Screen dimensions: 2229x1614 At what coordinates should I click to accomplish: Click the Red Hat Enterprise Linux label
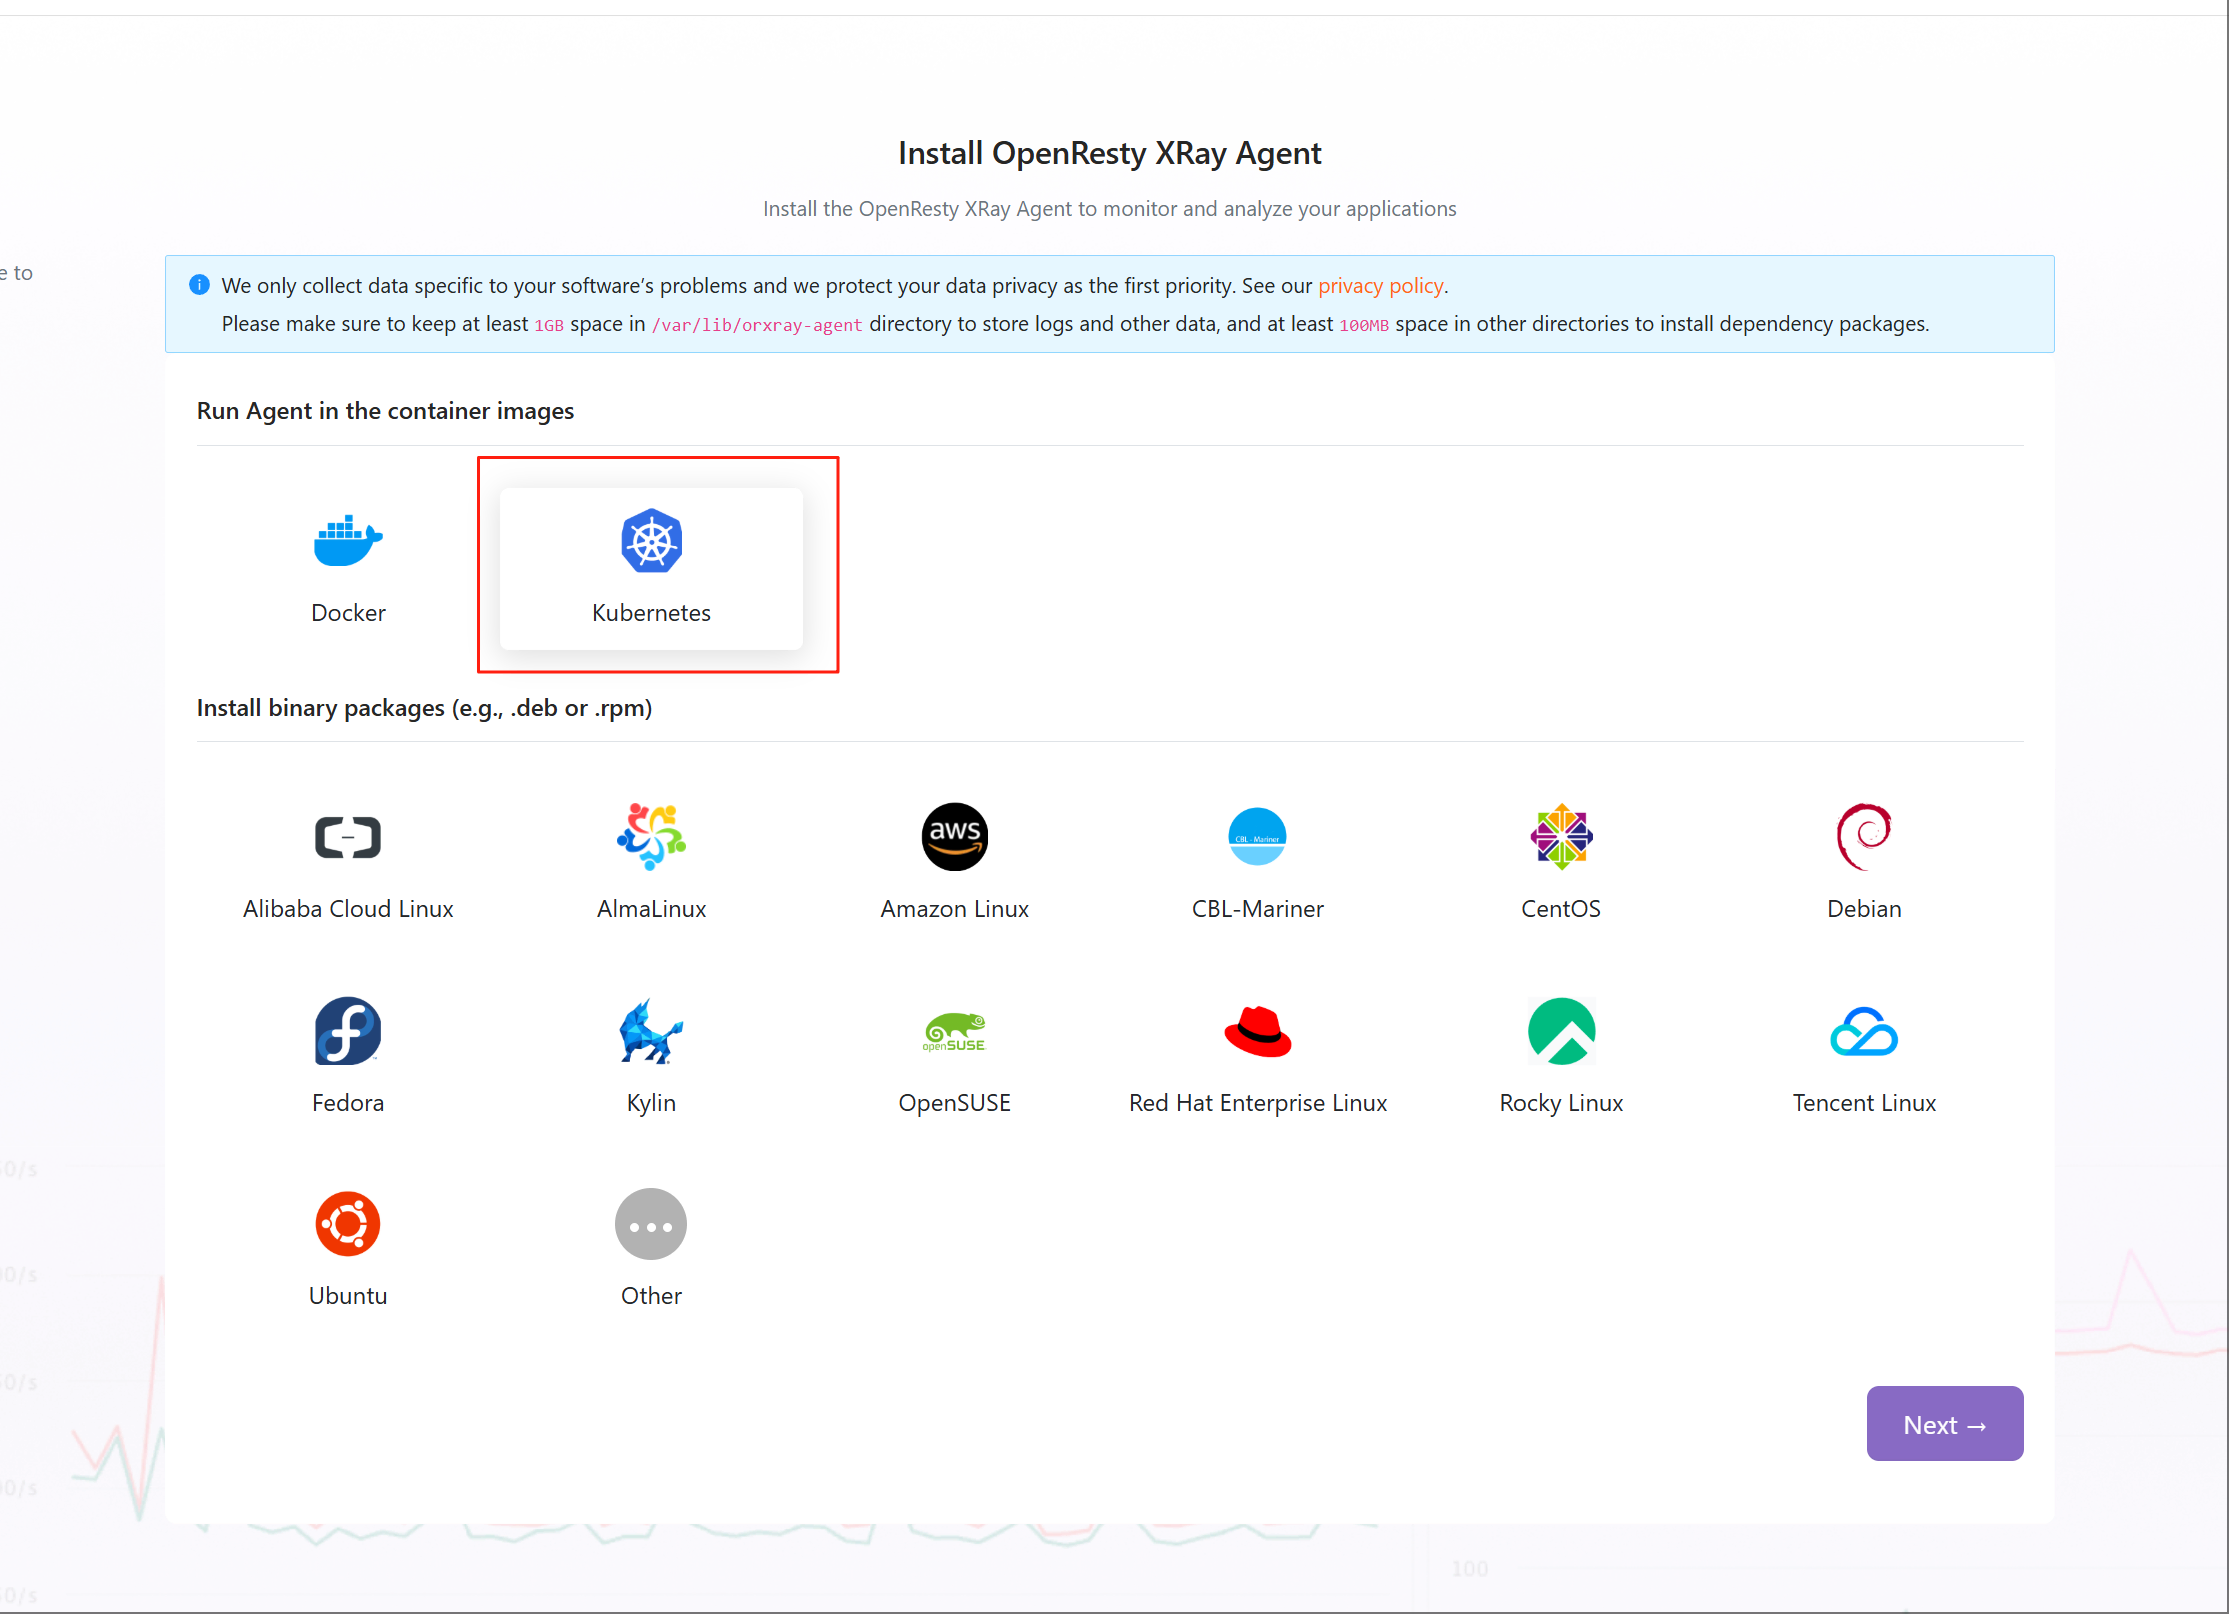[x=1257, y=1102]
